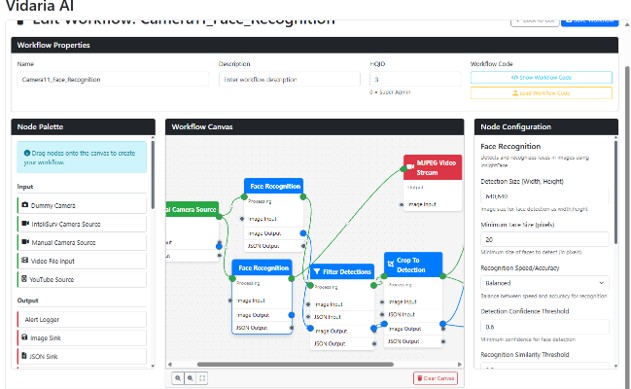Click the Node Palette vertical scrollbar
Screen dimensions: 631x389
click(153, 175)
